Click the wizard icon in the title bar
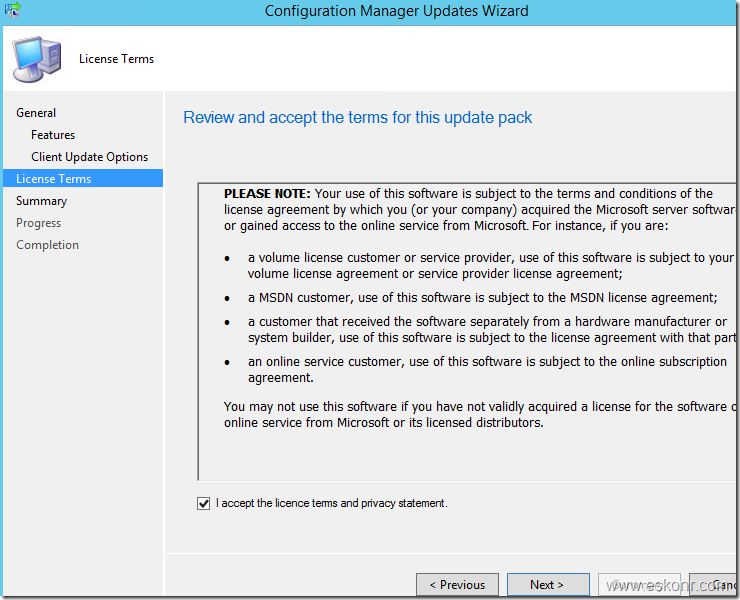Viewport: 740px width, 600px height. click(x=13, y=11)
